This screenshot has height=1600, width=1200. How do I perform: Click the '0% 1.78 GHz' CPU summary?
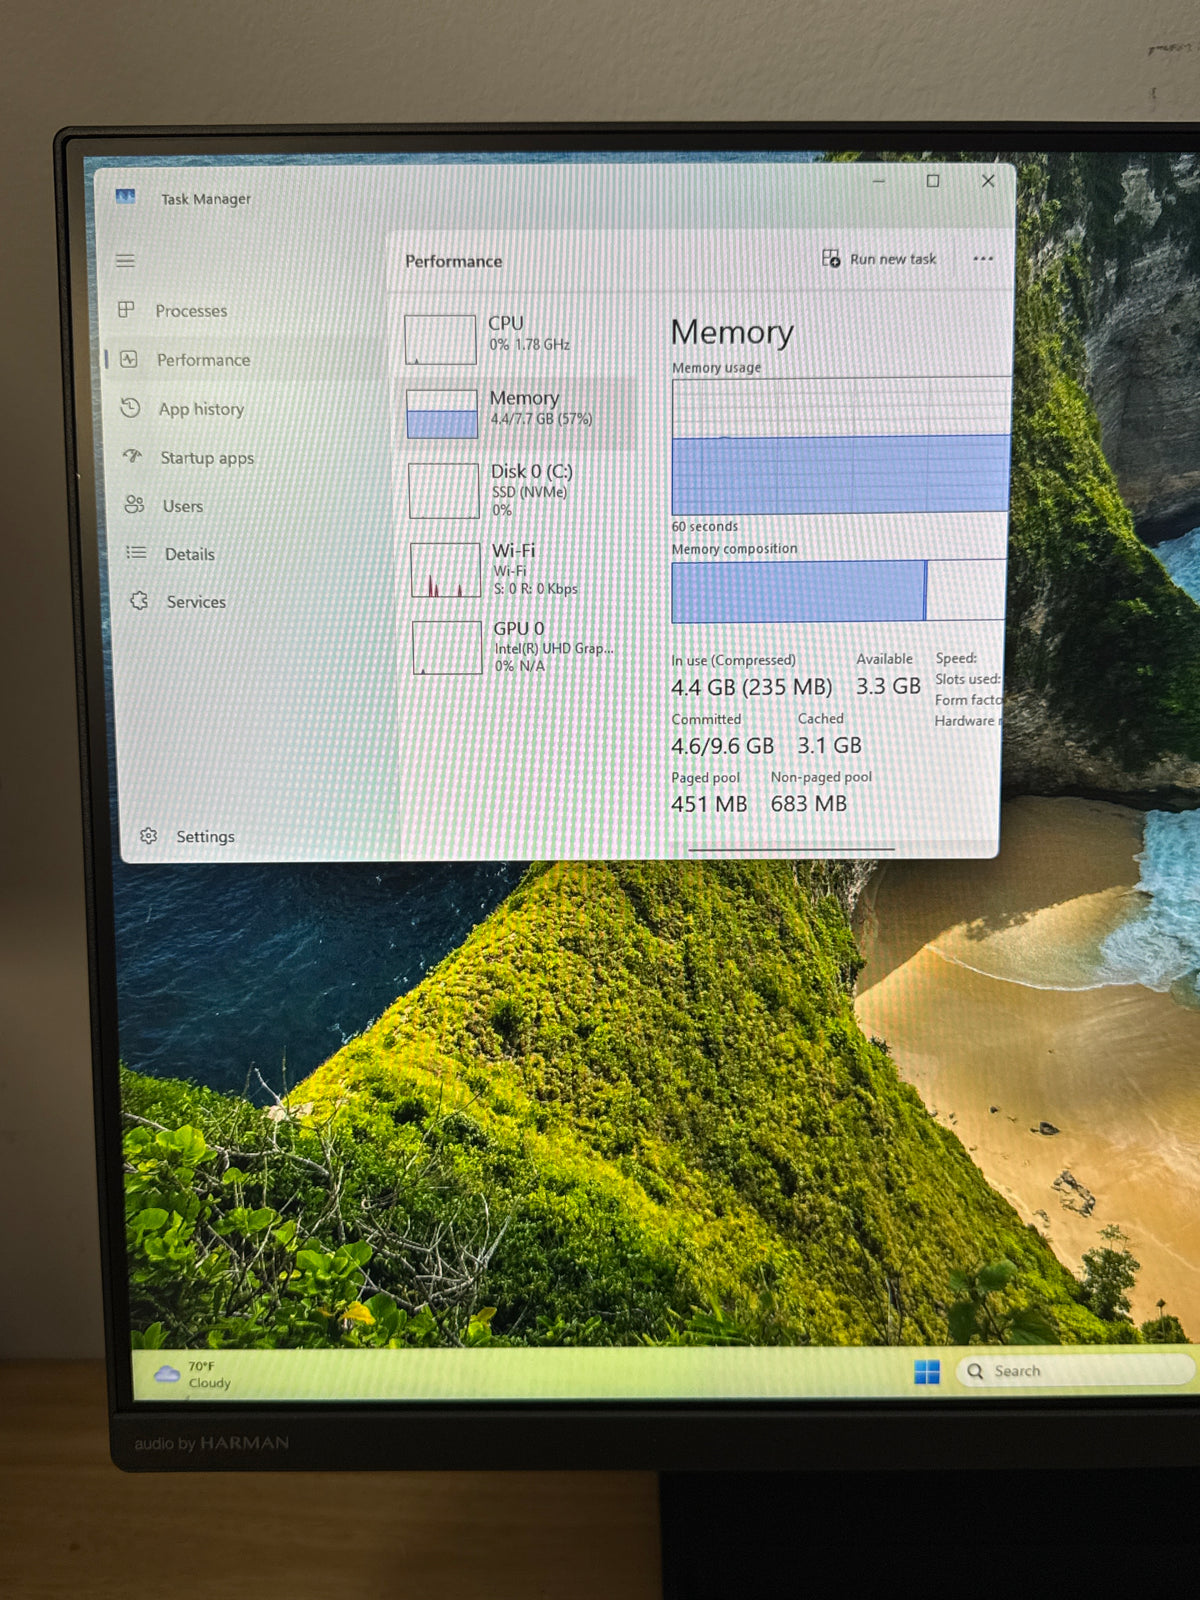[x=529, y=344]
